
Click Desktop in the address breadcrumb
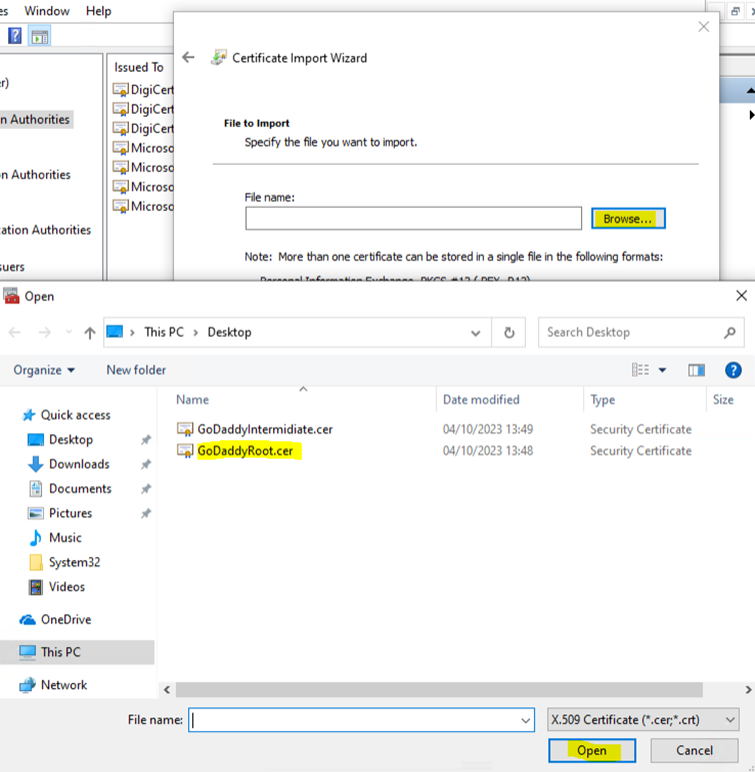[x=229, y=332]
